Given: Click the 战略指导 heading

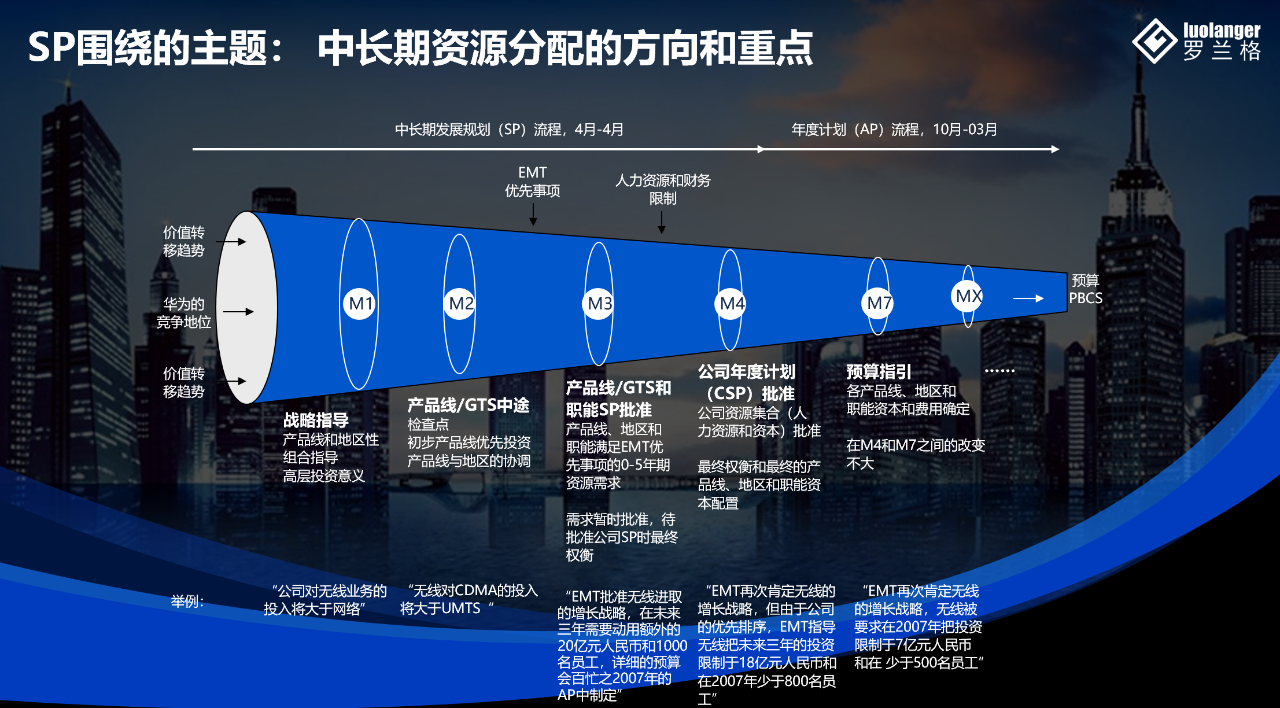Looking at the screenshot, I should pyautogui.click(x=316, y=421).
